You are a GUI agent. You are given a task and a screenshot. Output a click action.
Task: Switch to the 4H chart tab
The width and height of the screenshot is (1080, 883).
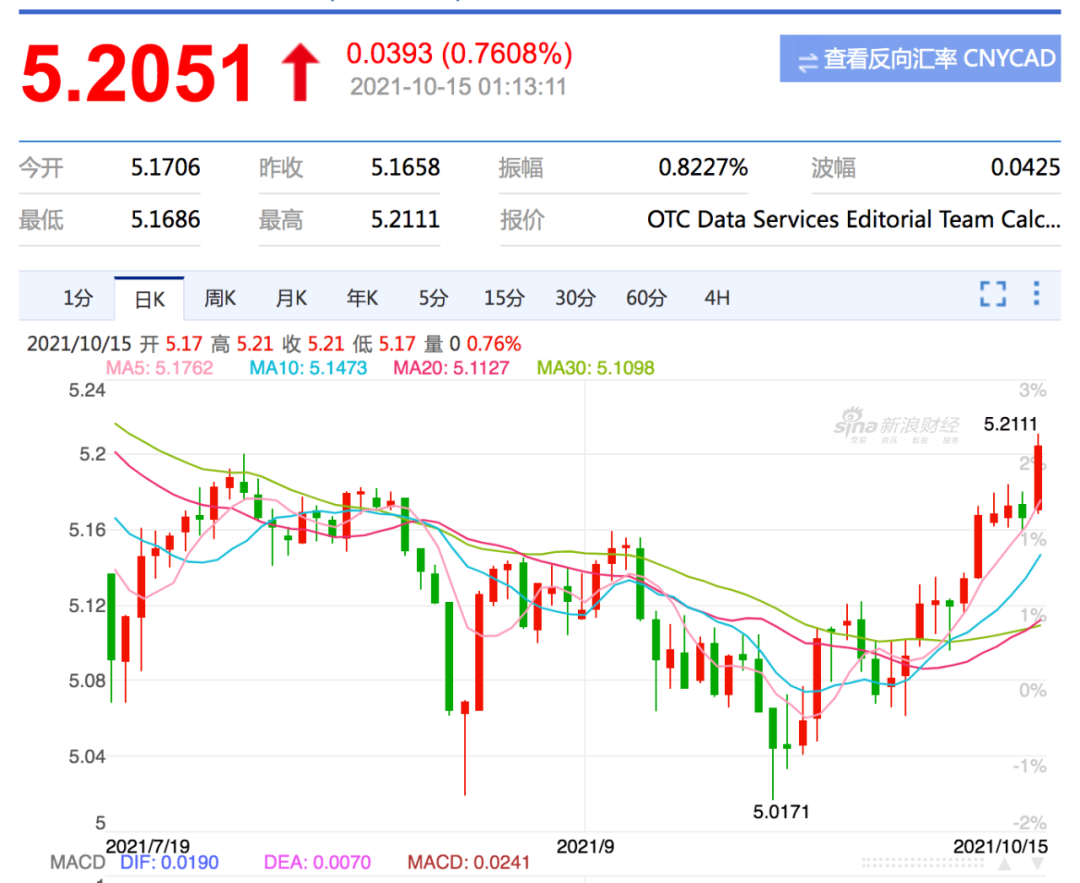[717, 298]
